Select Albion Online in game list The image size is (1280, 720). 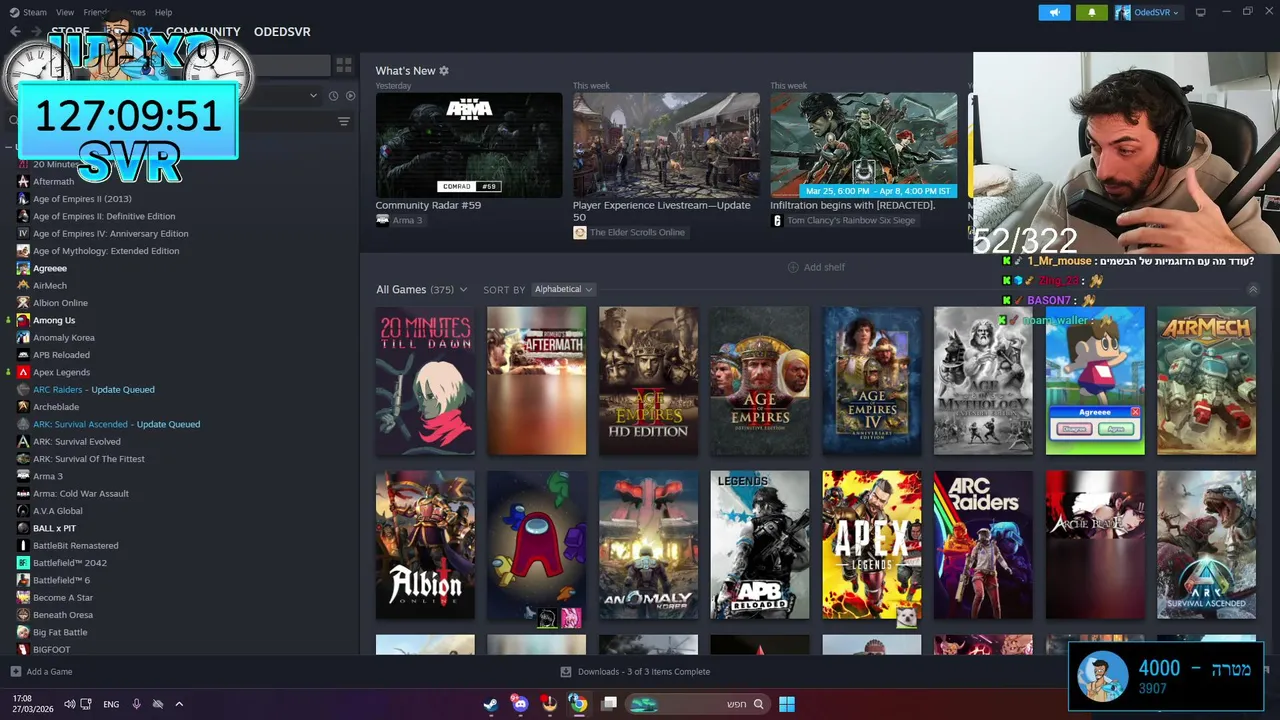tap(60, 303)
